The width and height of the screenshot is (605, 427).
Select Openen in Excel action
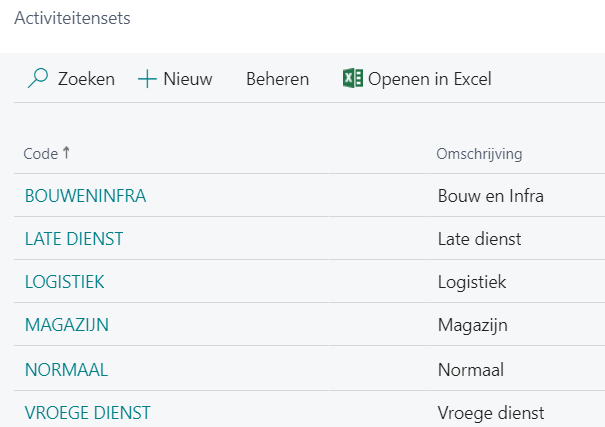pyautogui.click(x=429, y=79)
